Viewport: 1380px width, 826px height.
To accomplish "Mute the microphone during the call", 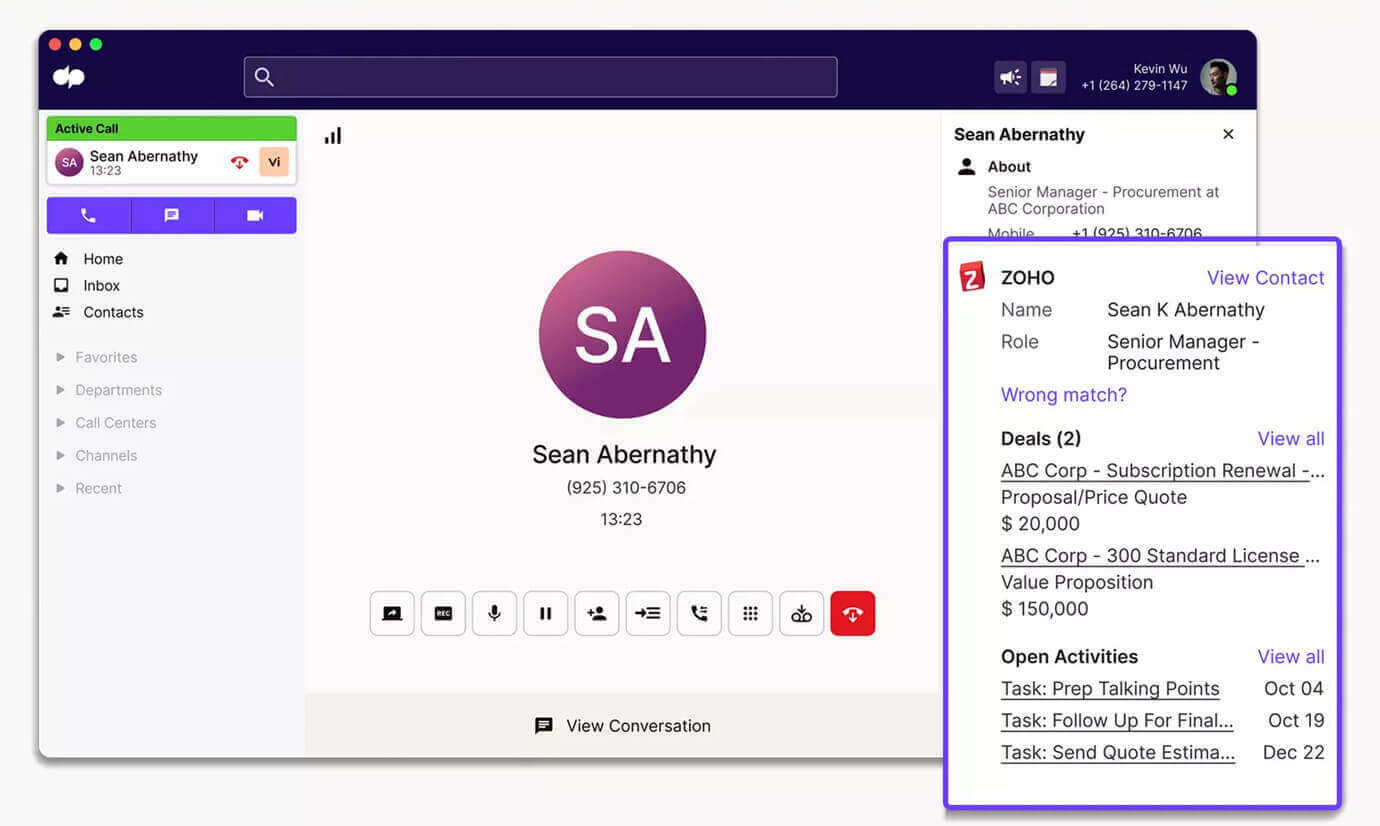I will pos(494,613).
